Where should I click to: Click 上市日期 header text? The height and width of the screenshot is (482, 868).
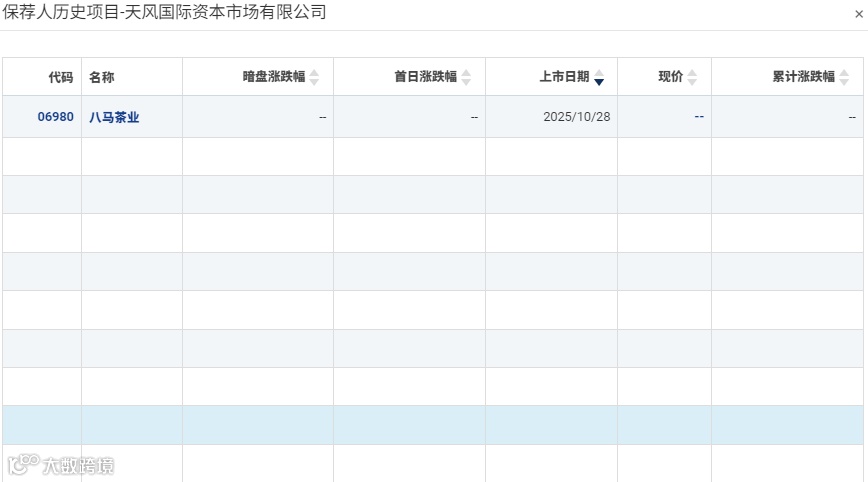[x=565, y=76]
